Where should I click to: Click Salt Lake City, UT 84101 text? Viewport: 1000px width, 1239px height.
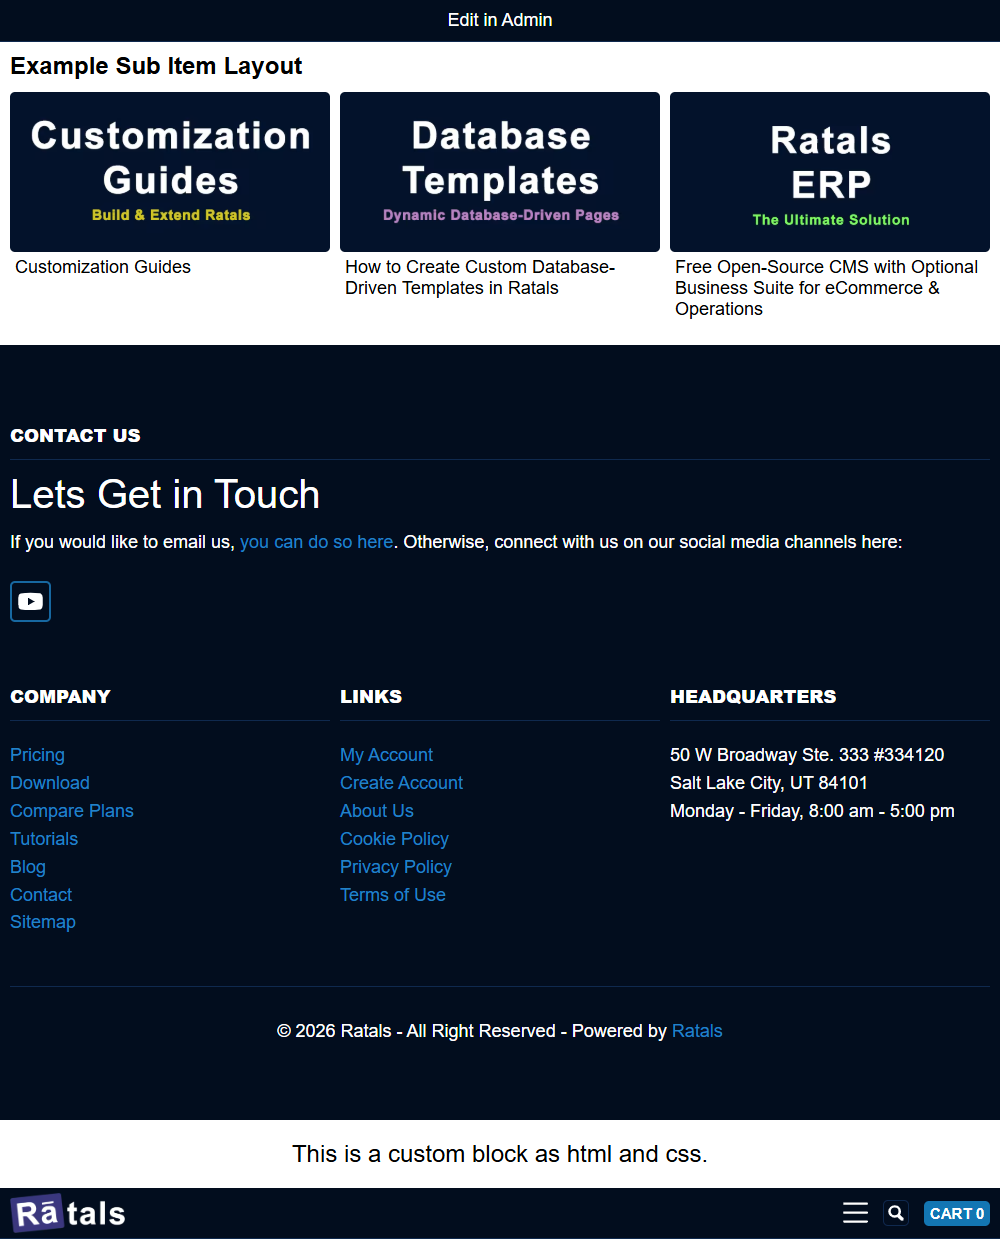769,783
